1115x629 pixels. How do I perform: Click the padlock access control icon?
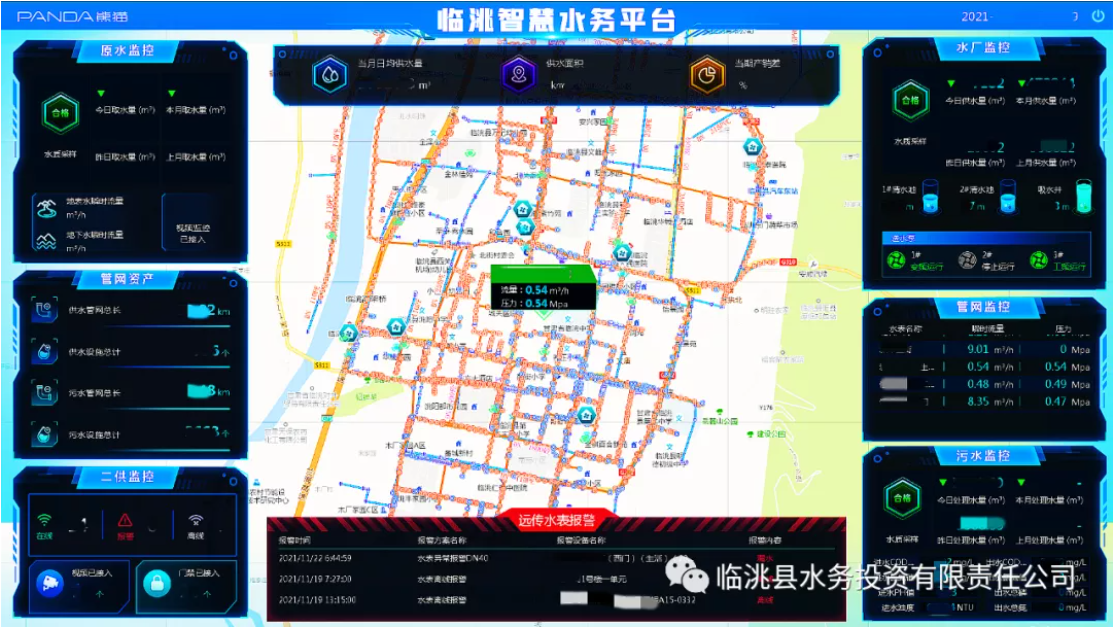point(159,583)
